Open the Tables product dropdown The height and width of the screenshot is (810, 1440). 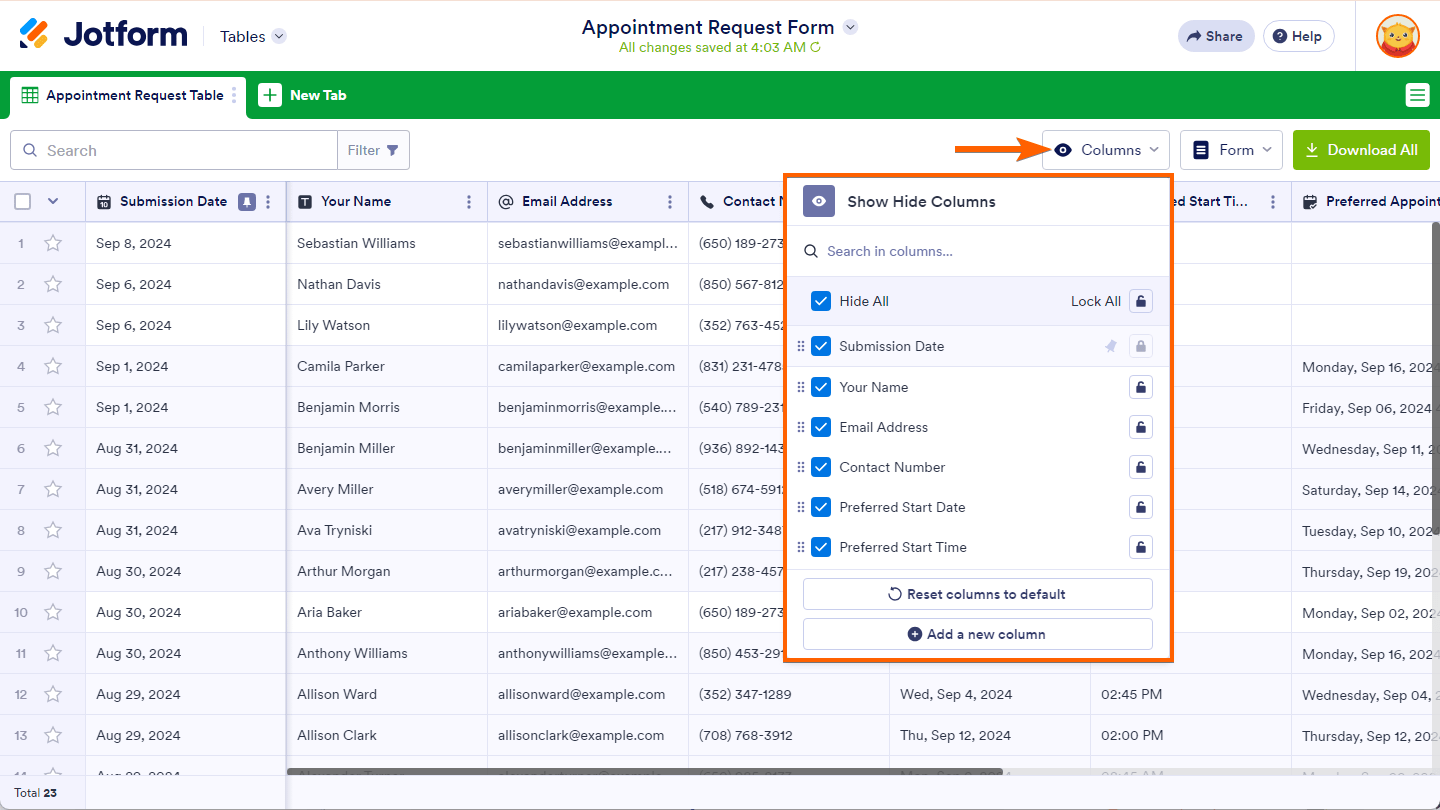[254, 36]
